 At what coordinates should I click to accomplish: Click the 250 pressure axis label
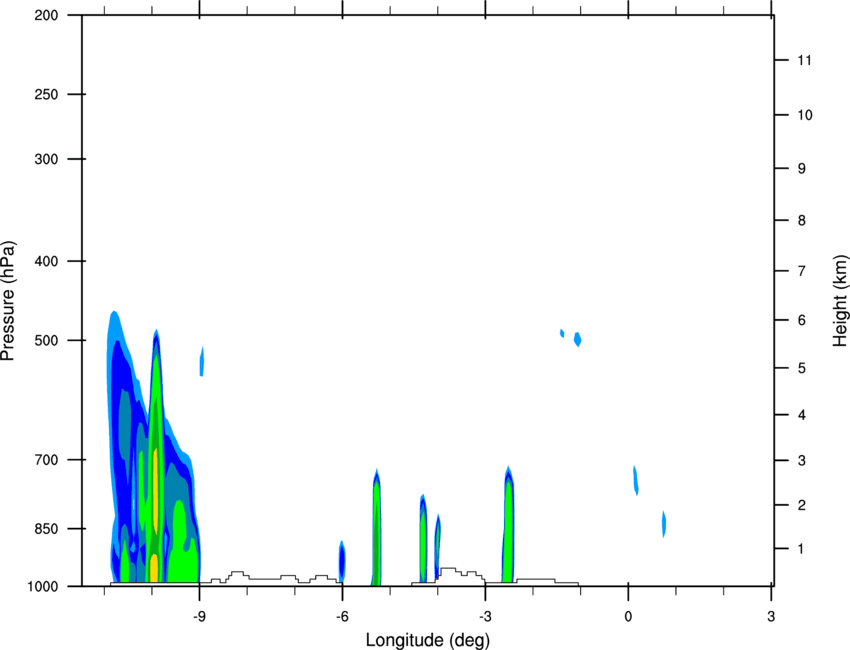pos(46,94)
